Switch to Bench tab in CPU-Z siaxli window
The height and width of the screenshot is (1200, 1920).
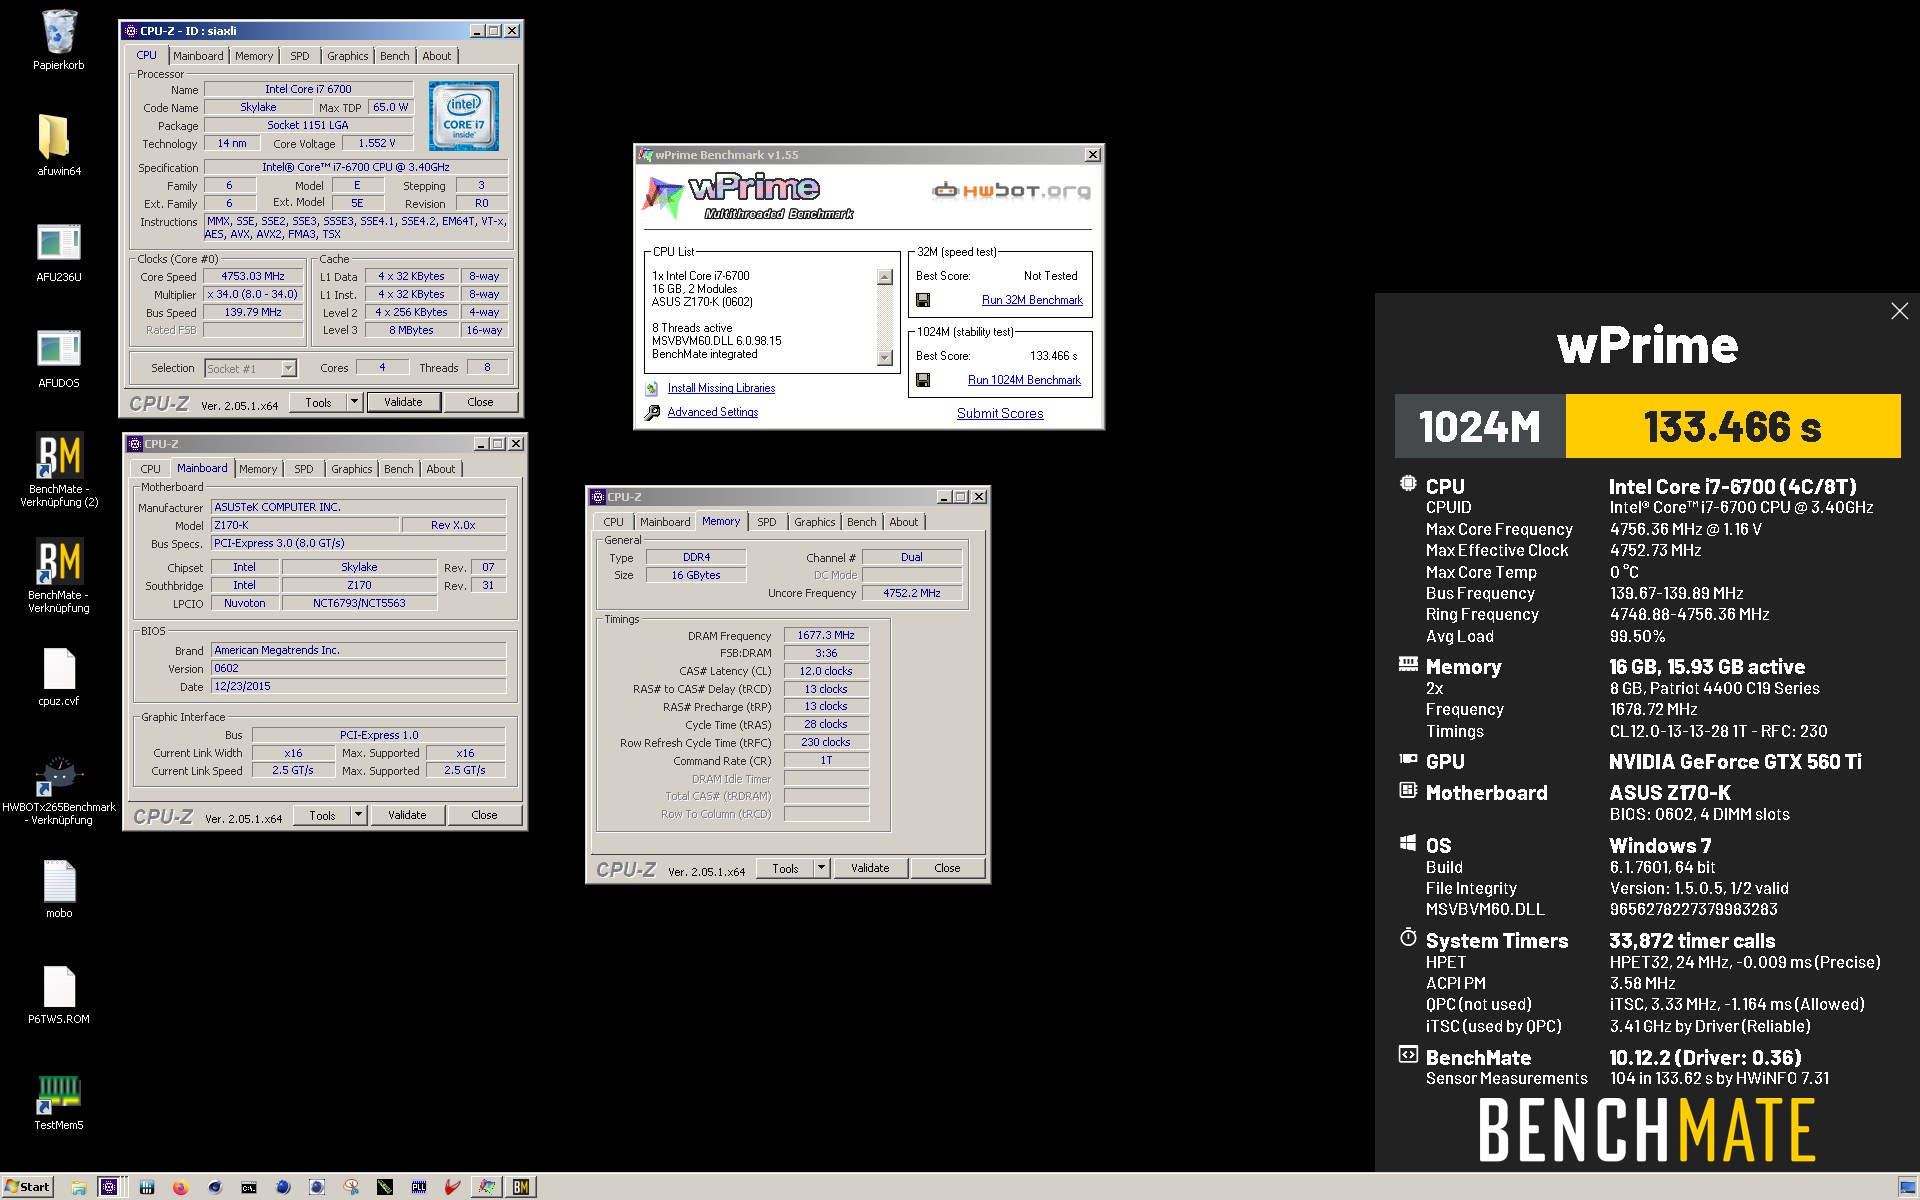[x=394, y=56]
